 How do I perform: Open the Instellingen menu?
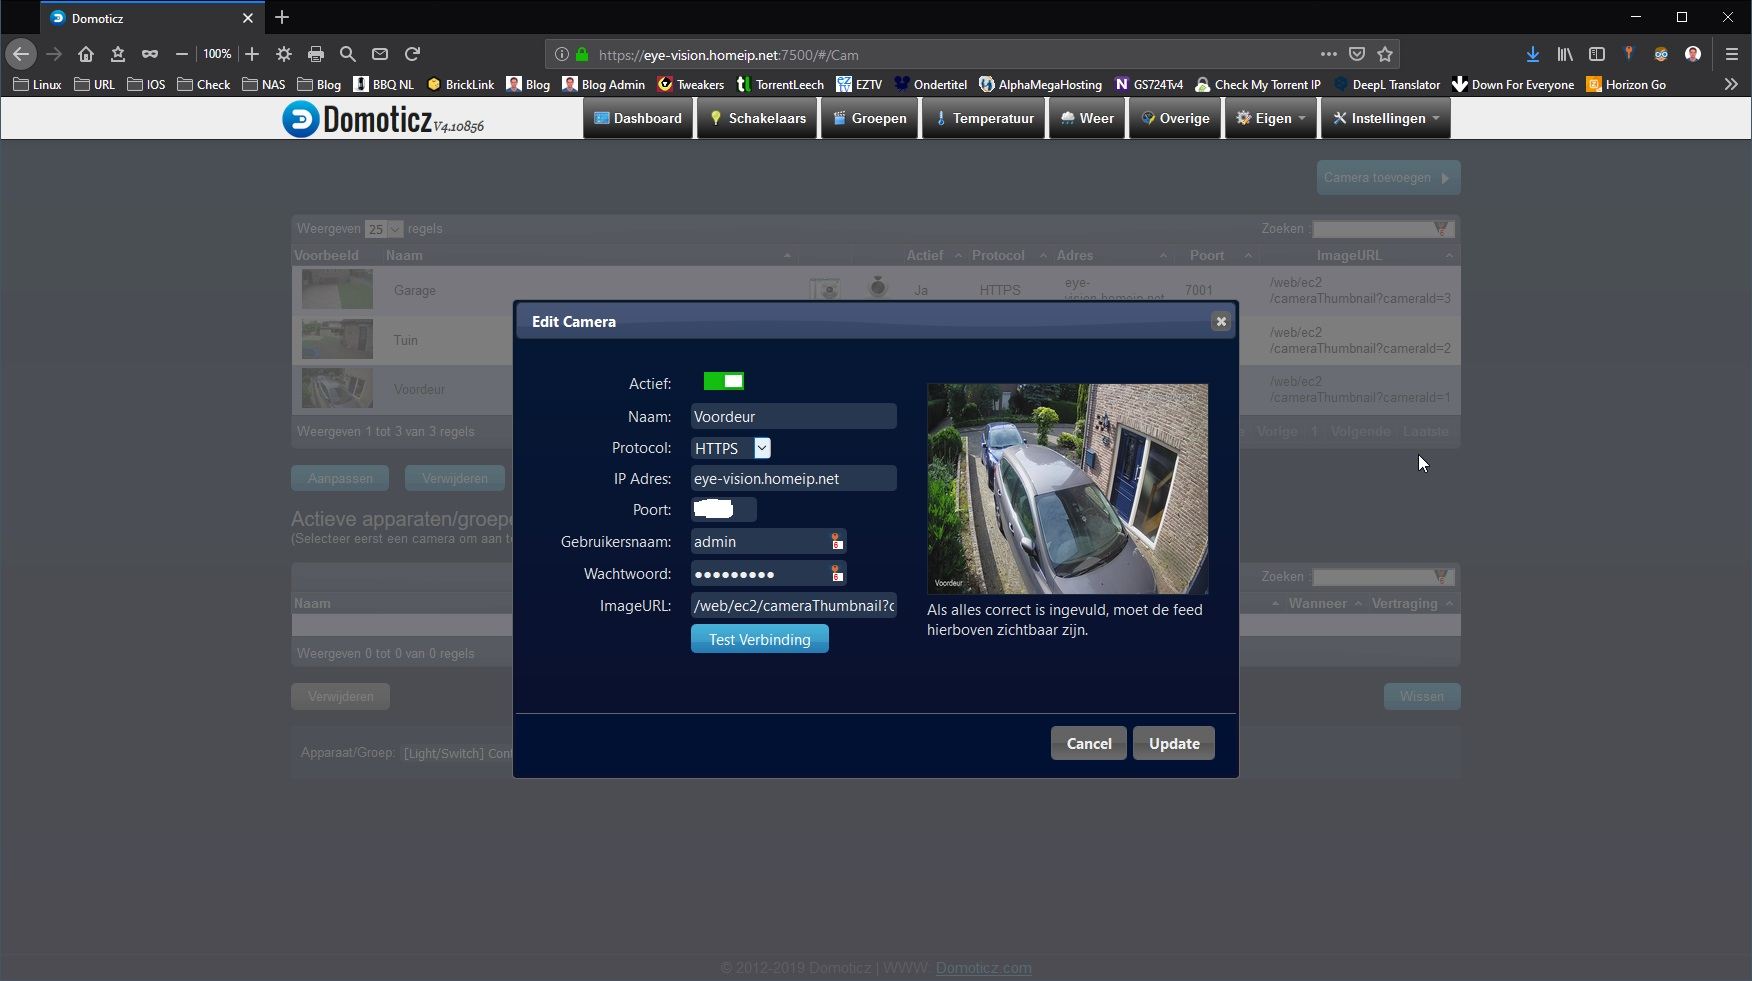coord(1387,118)
